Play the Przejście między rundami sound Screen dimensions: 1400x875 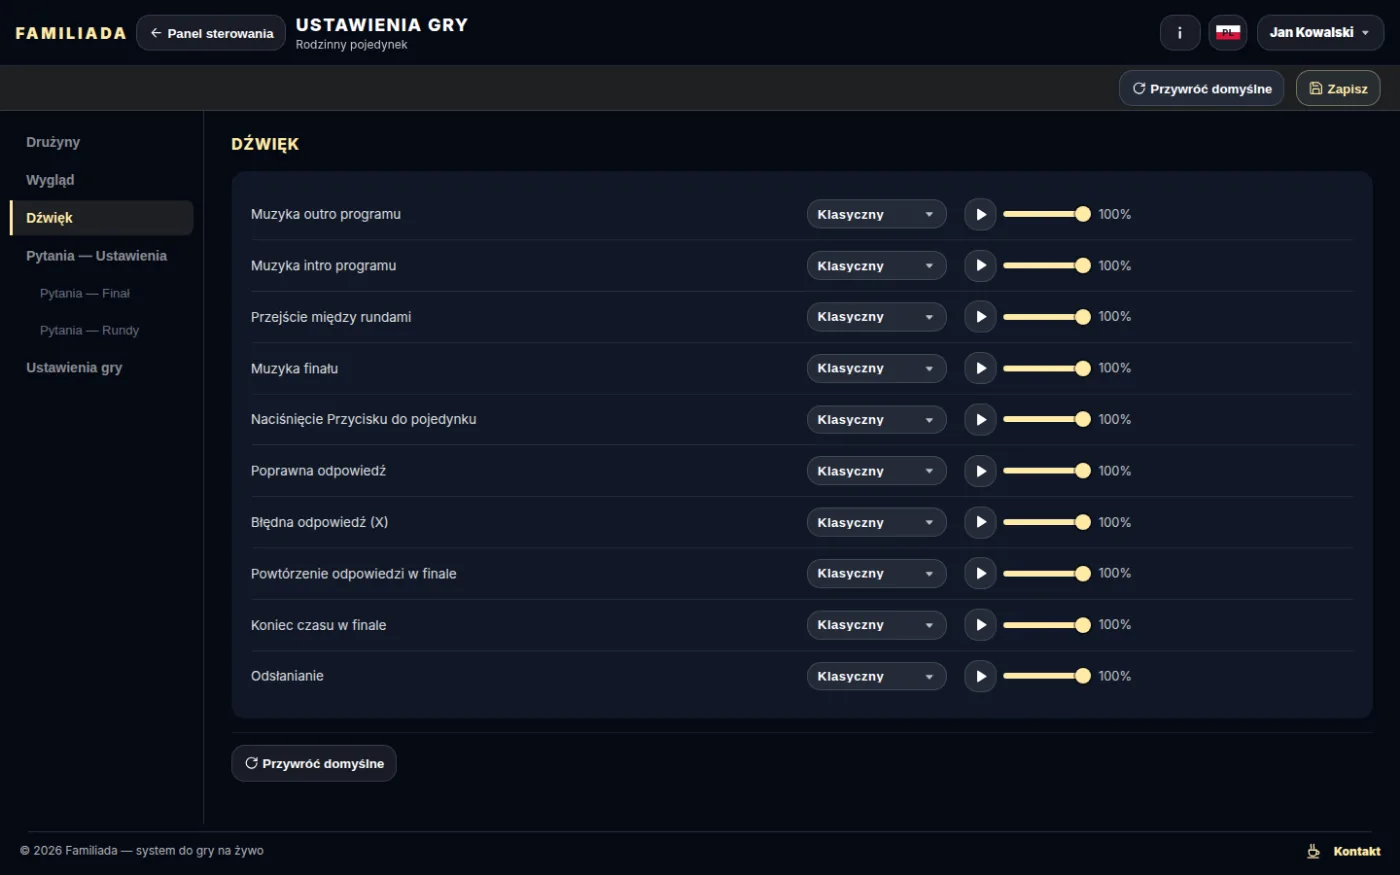[x=980, y=317]
